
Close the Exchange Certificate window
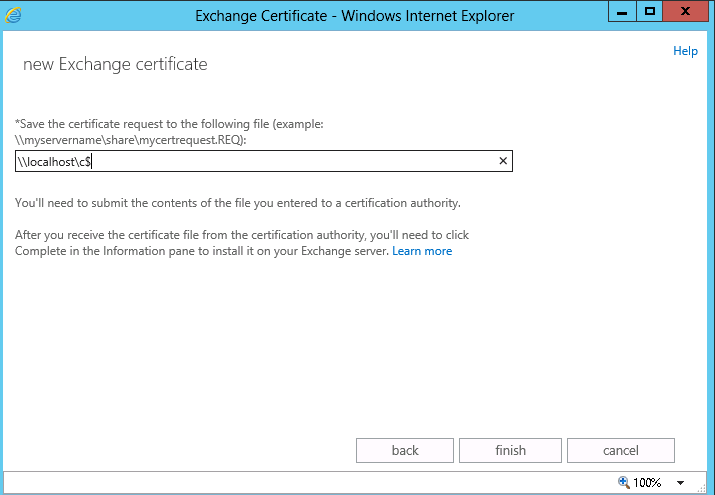(x=687, y=12)
